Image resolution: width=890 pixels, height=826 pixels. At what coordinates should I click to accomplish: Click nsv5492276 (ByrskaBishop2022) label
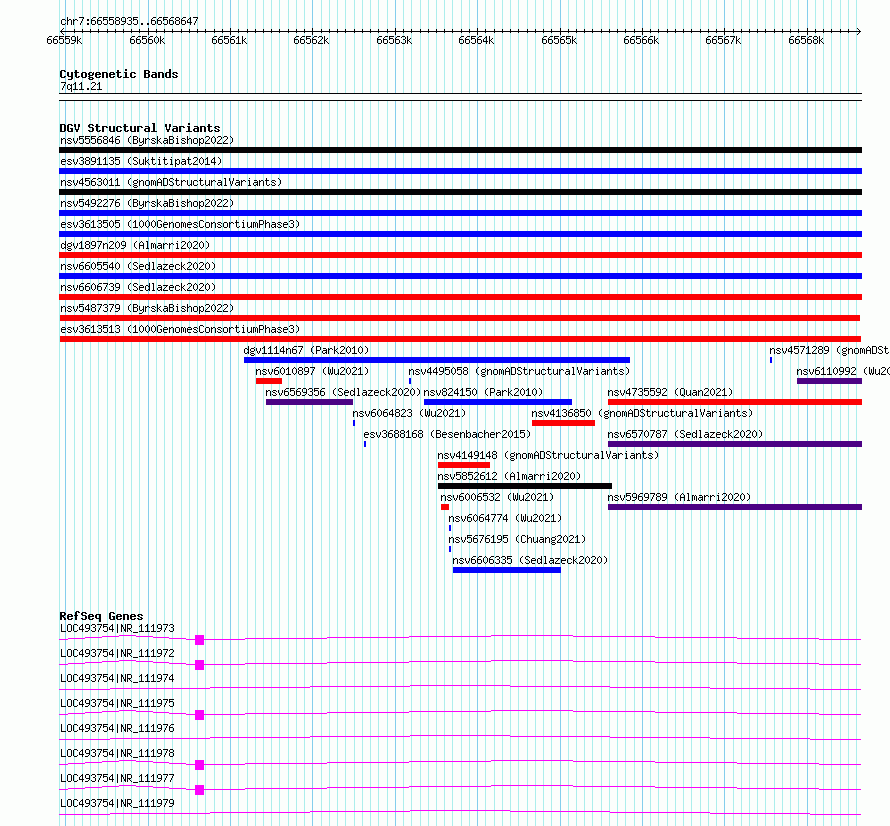point(147,203)
